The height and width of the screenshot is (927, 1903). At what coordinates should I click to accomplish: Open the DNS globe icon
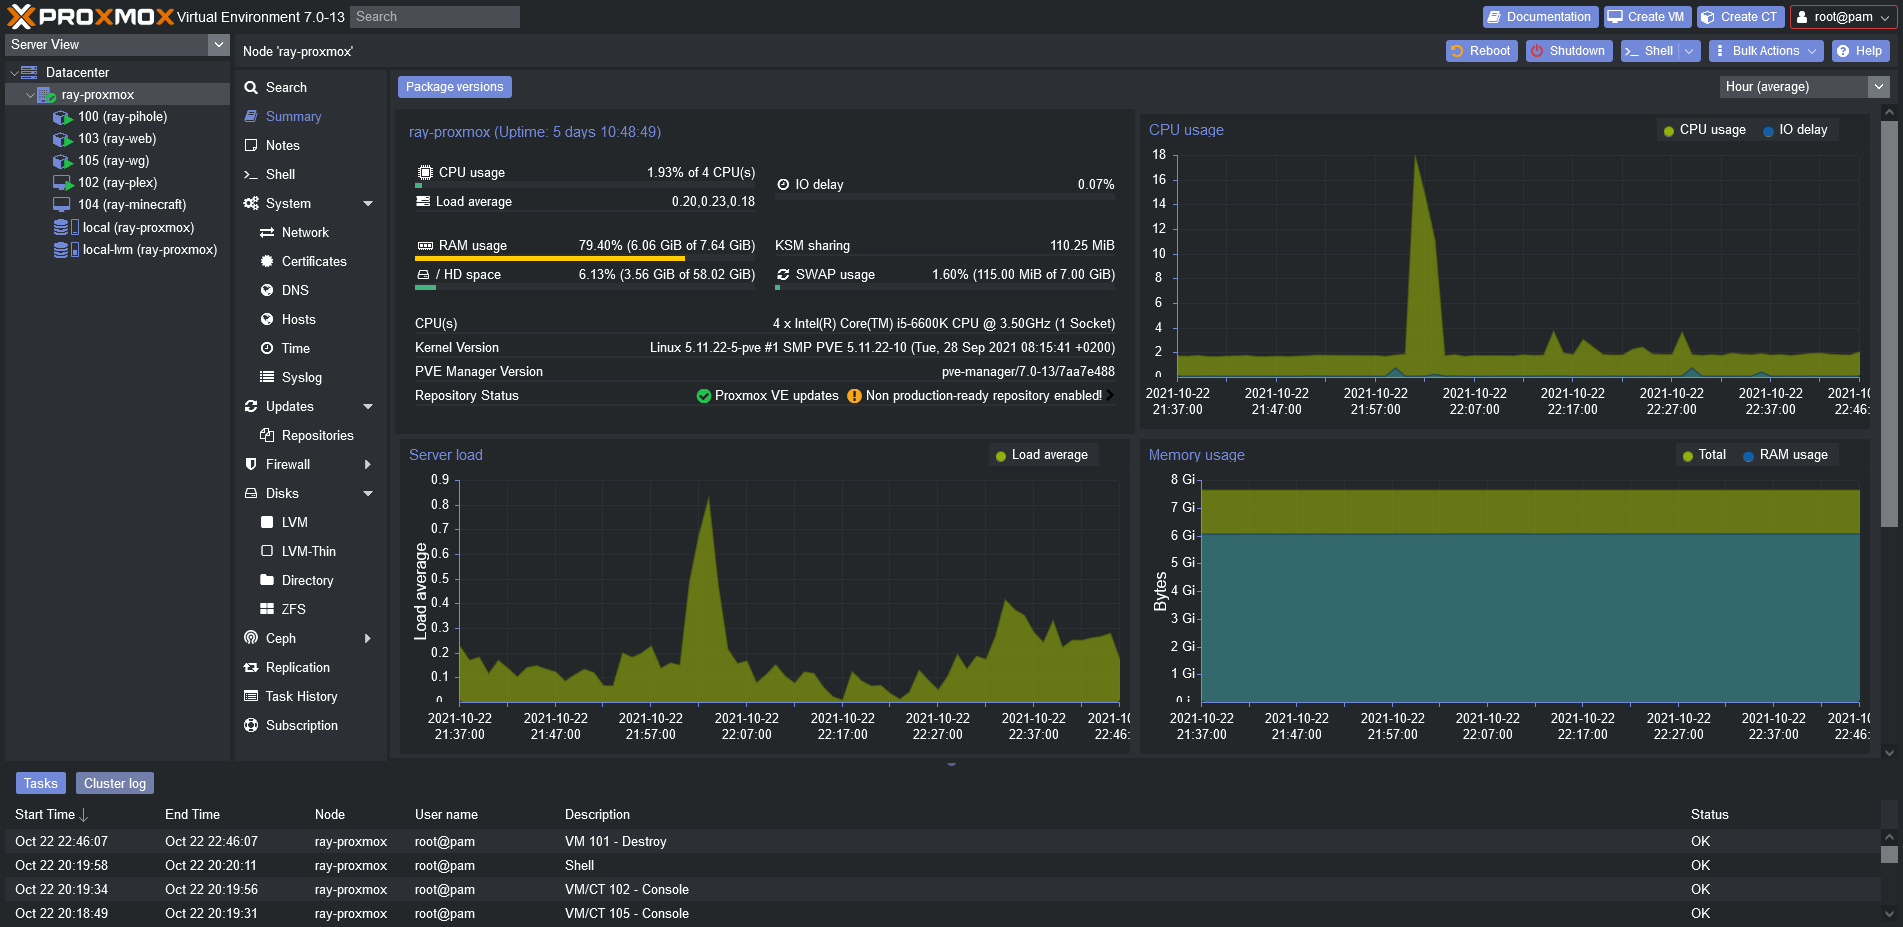[267, 291]
